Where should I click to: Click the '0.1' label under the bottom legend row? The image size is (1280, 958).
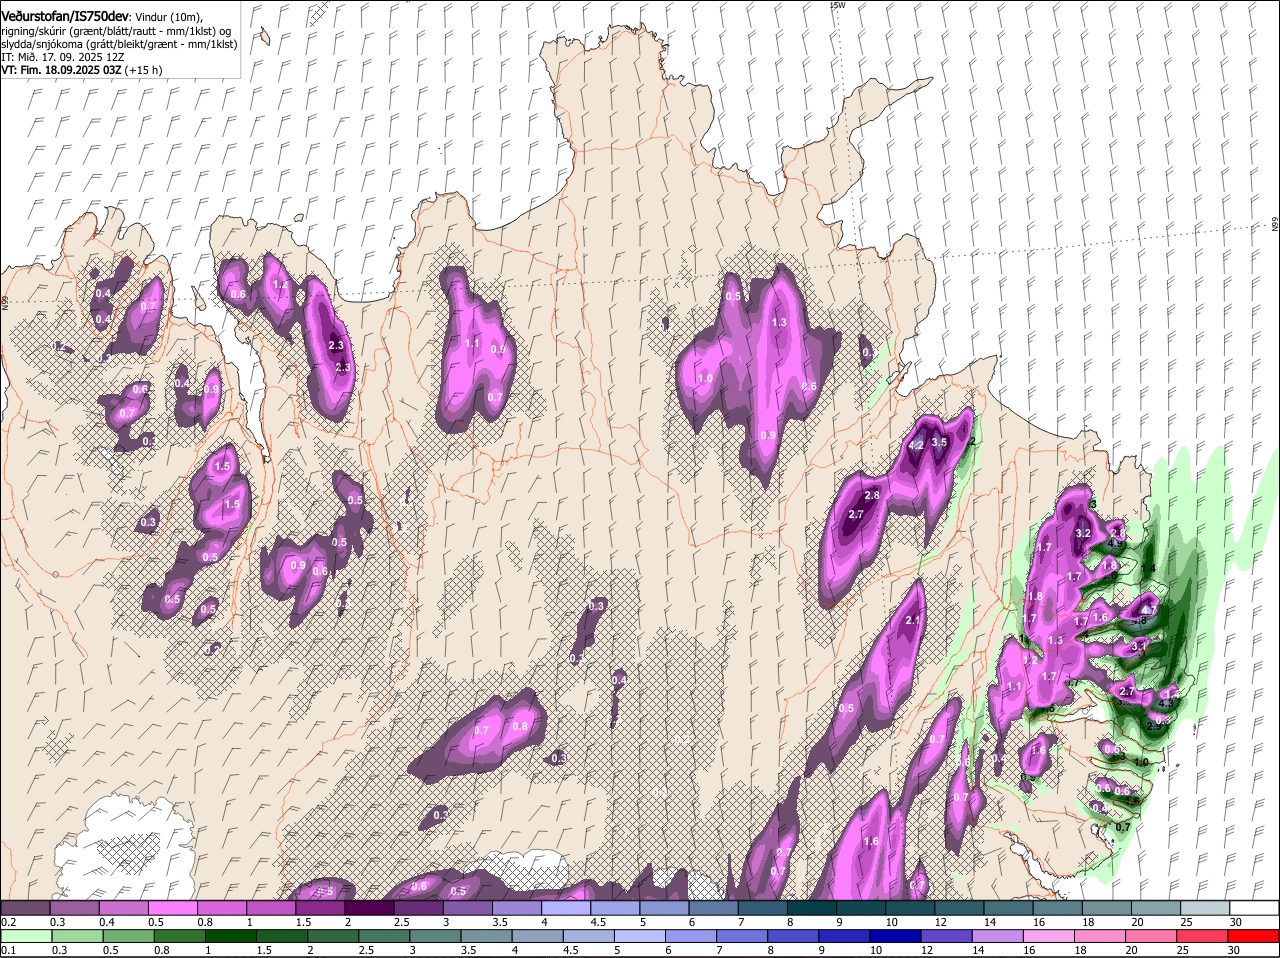point(8,951)
